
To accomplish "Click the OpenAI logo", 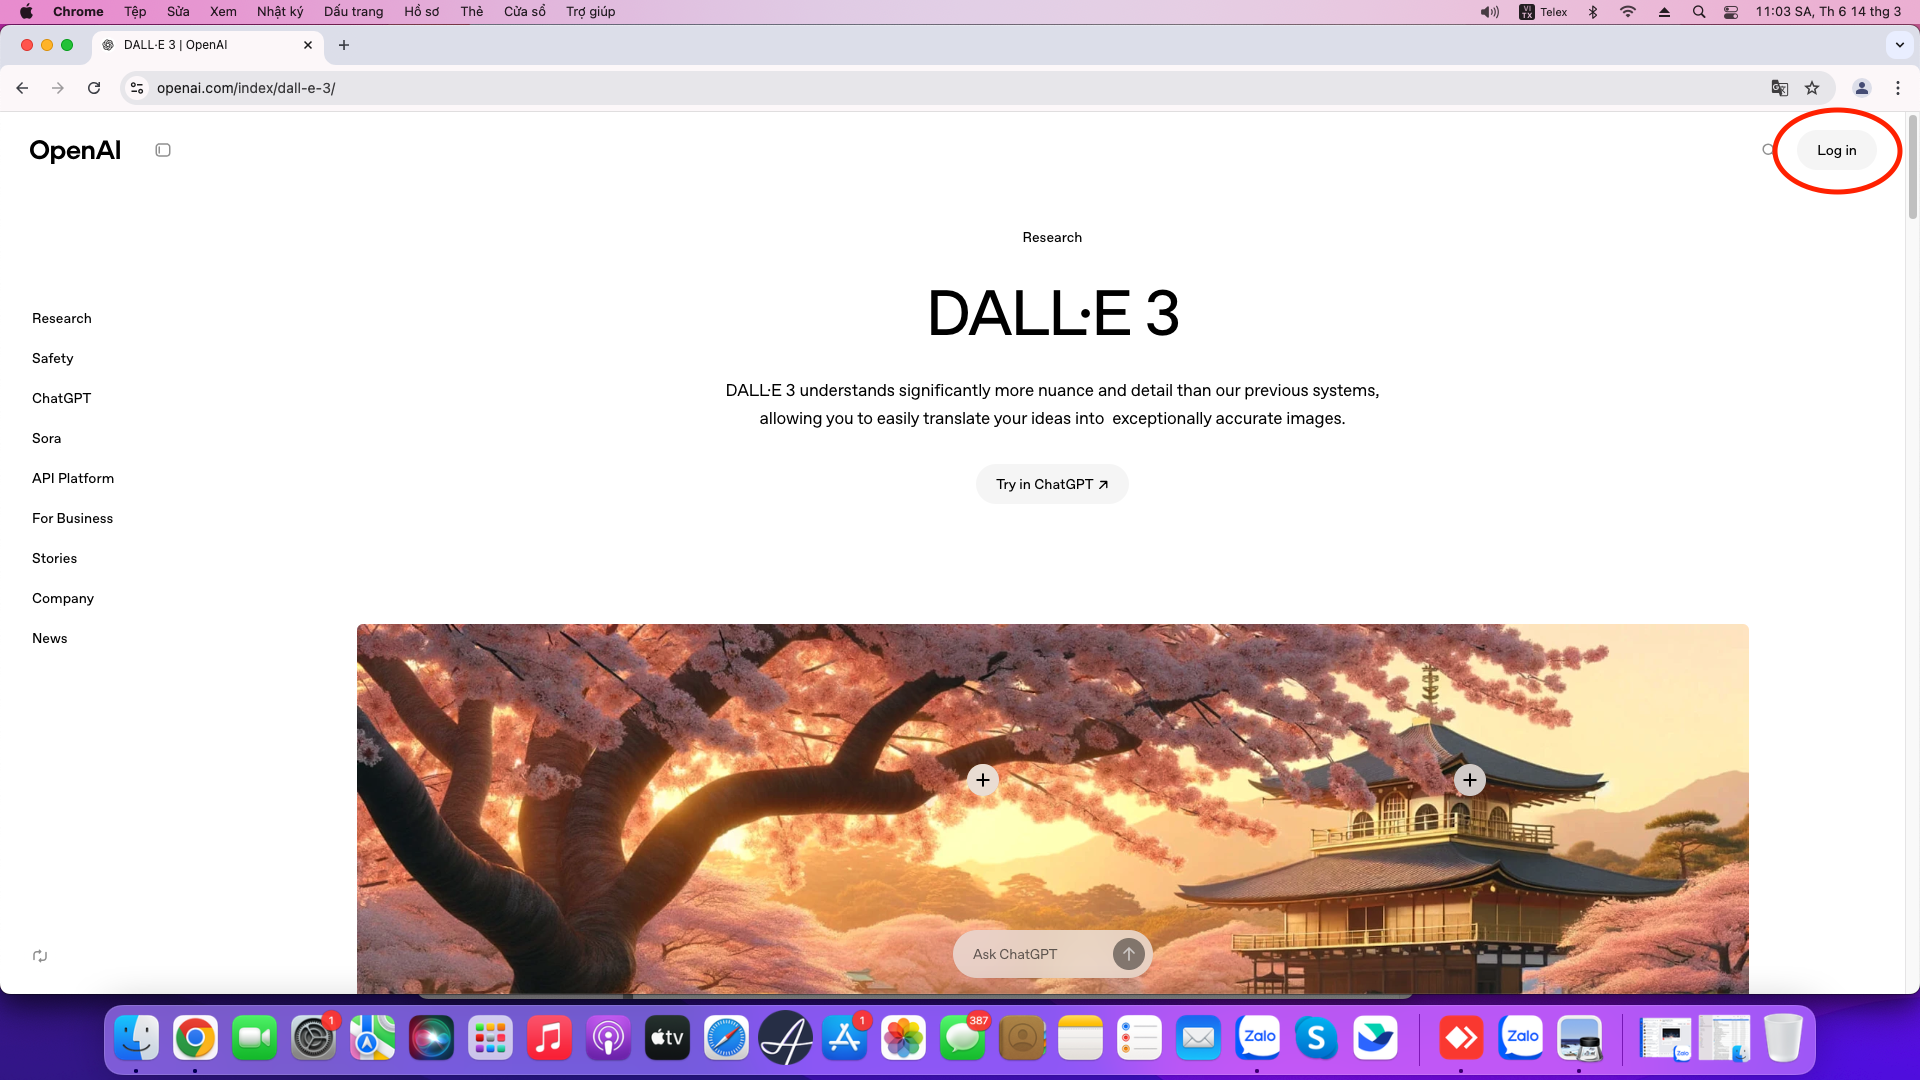I will (75, 150).
